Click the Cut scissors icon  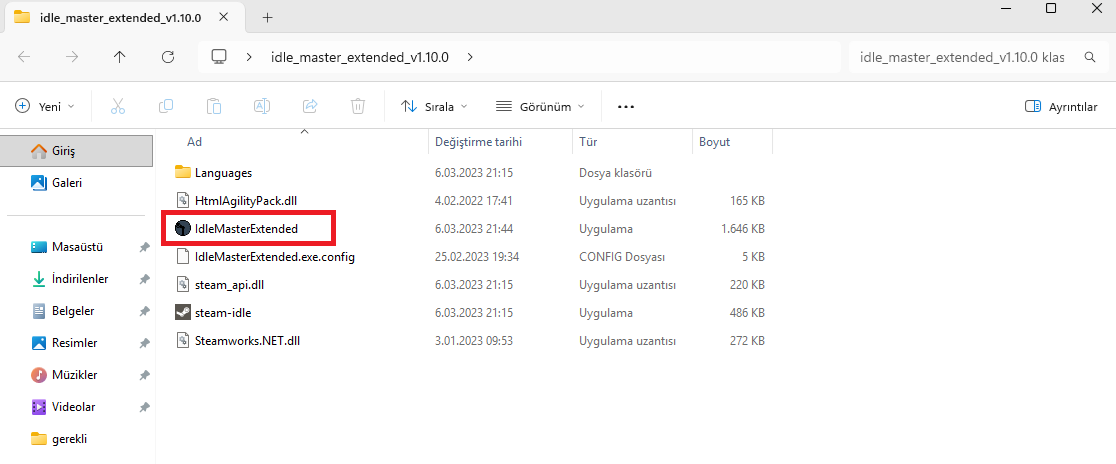click(x=118, y=107)
